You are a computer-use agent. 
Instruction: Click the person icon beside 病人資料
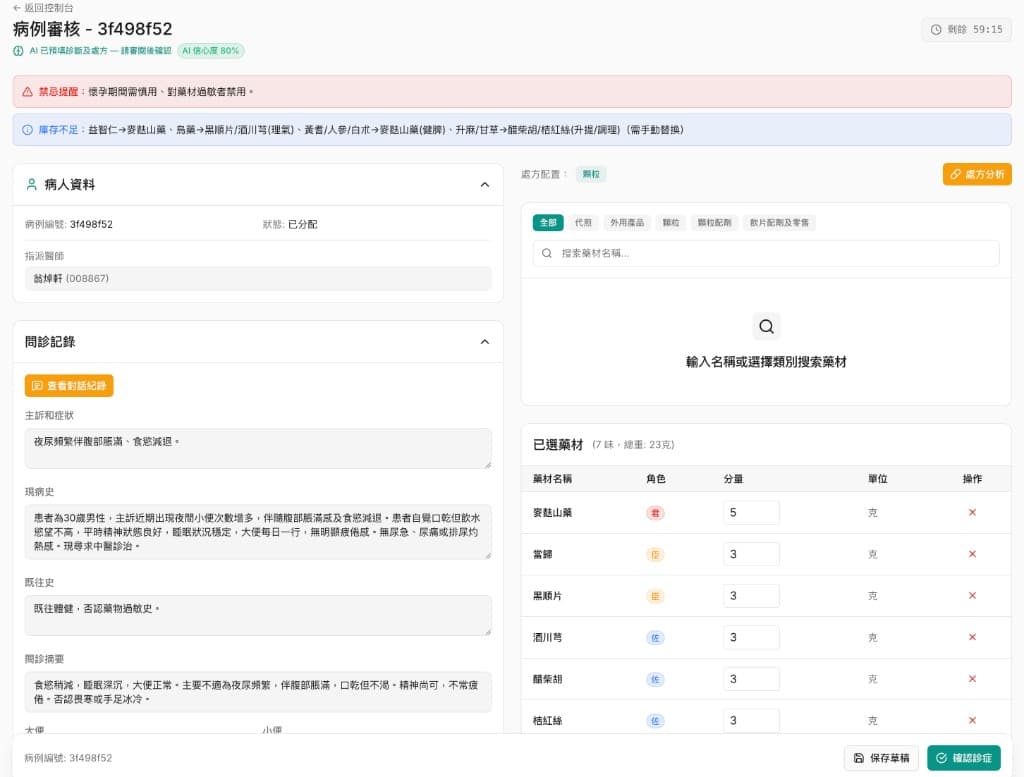[x=31, y=184]
